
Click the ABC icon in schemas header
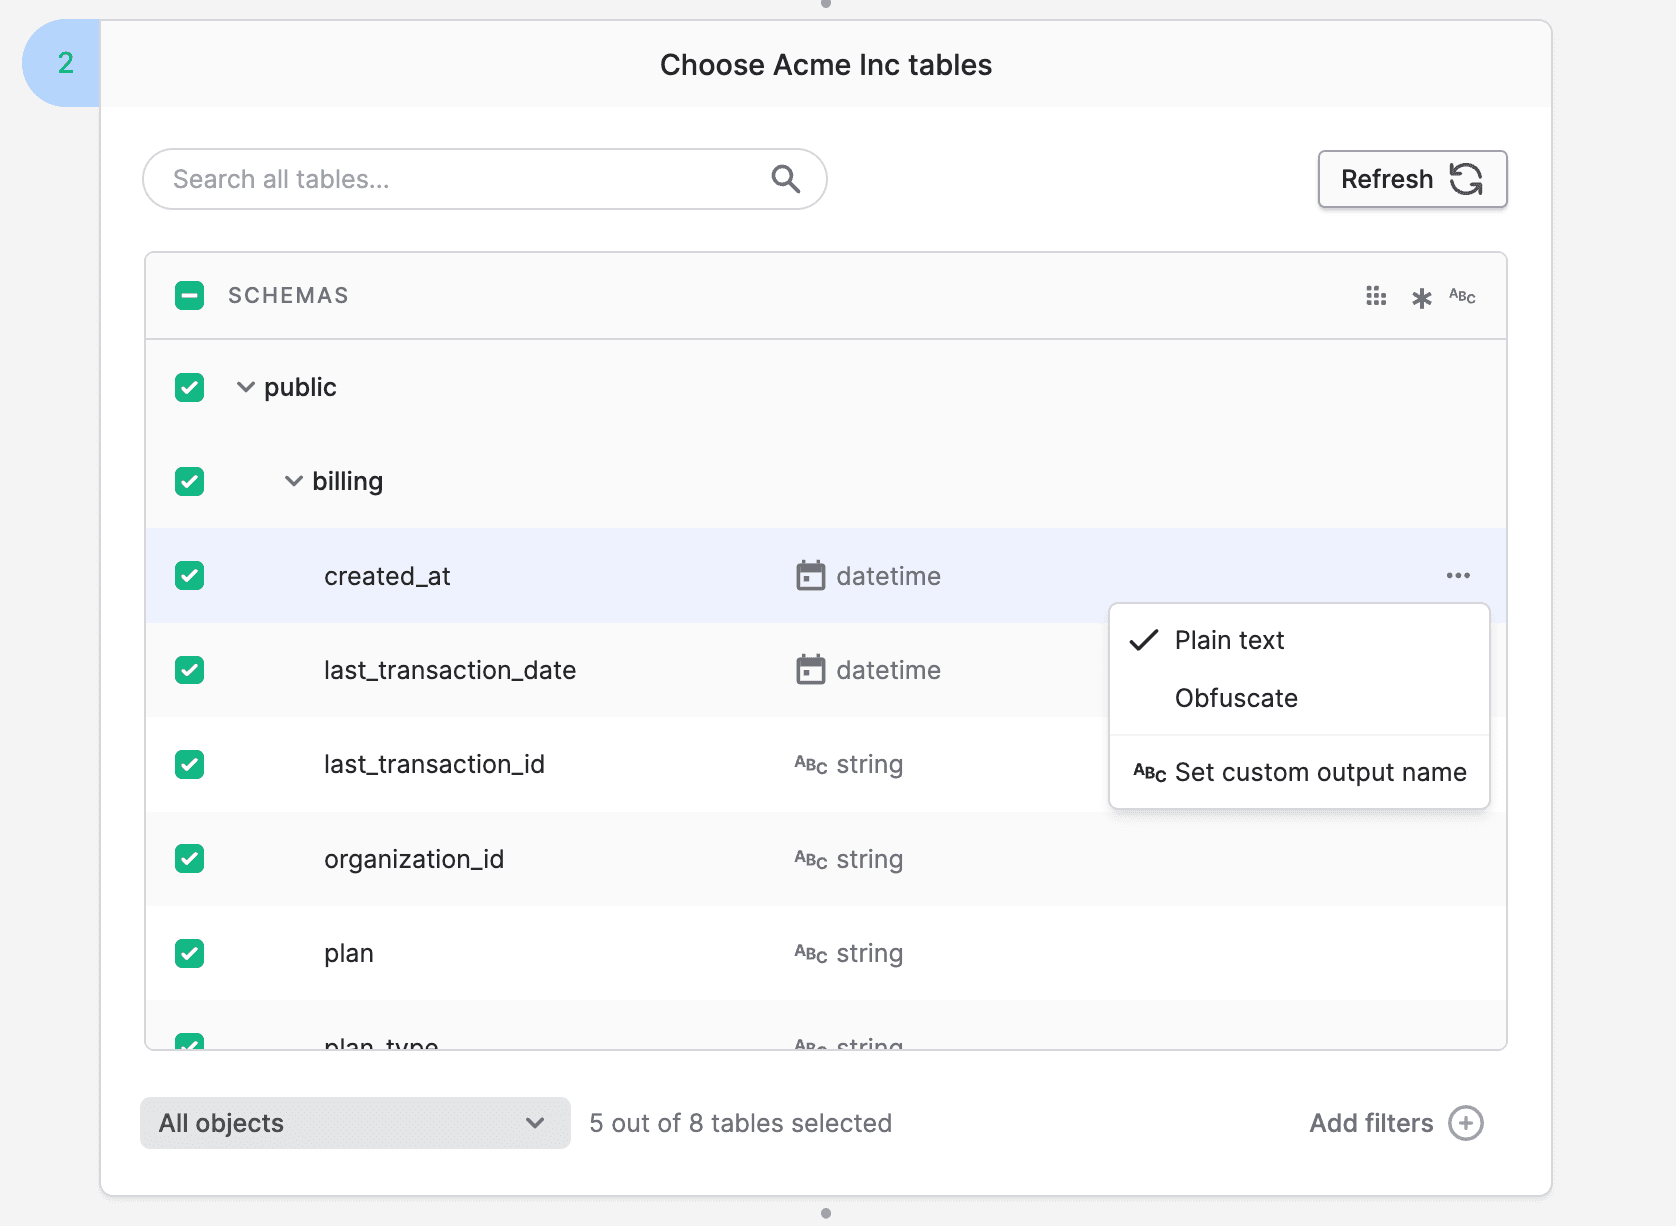coord(1462,296)
